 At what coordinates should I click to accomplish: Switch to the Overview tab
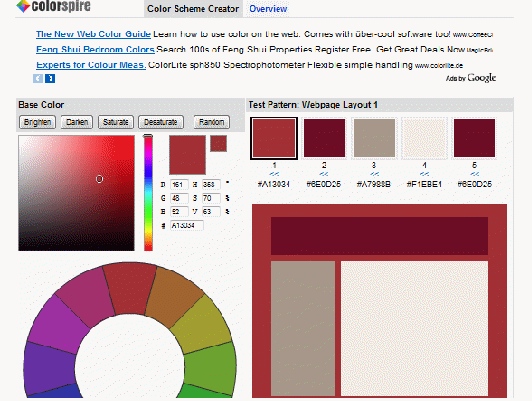tap(268, 8)
